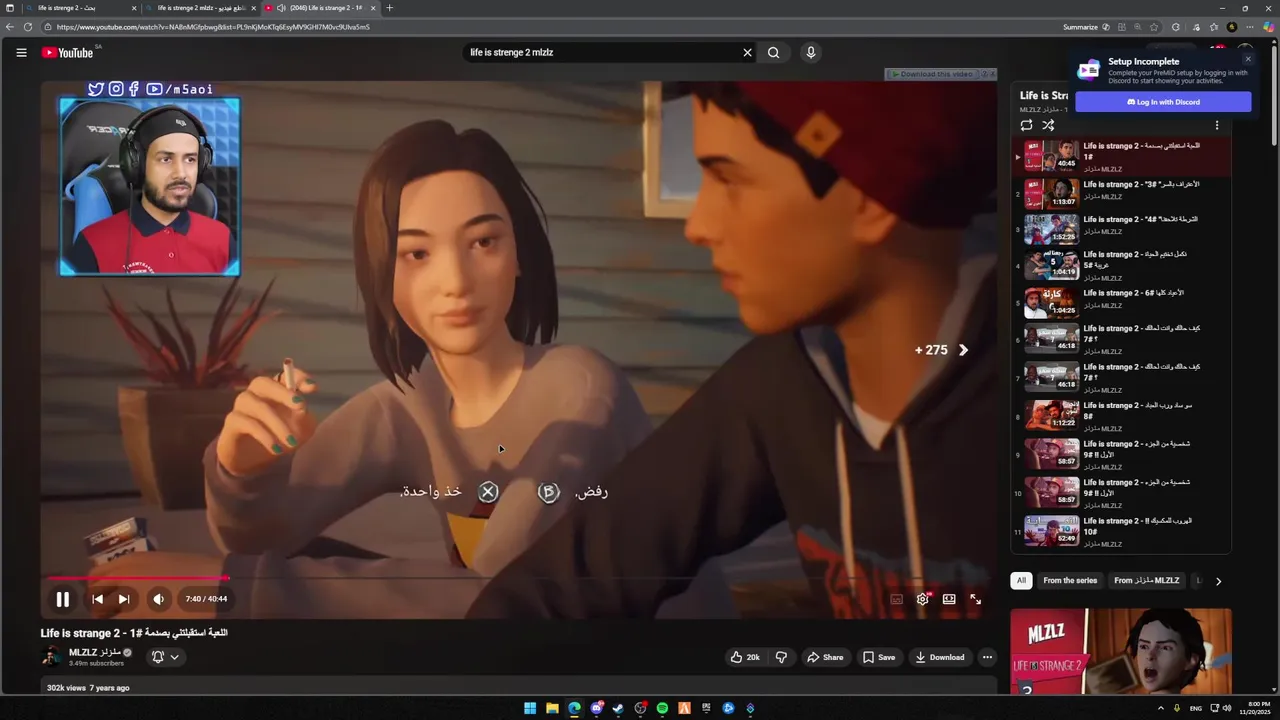1280x720 pixels.
Task: Submit search with magnifier icon
Action: (773, 53)
